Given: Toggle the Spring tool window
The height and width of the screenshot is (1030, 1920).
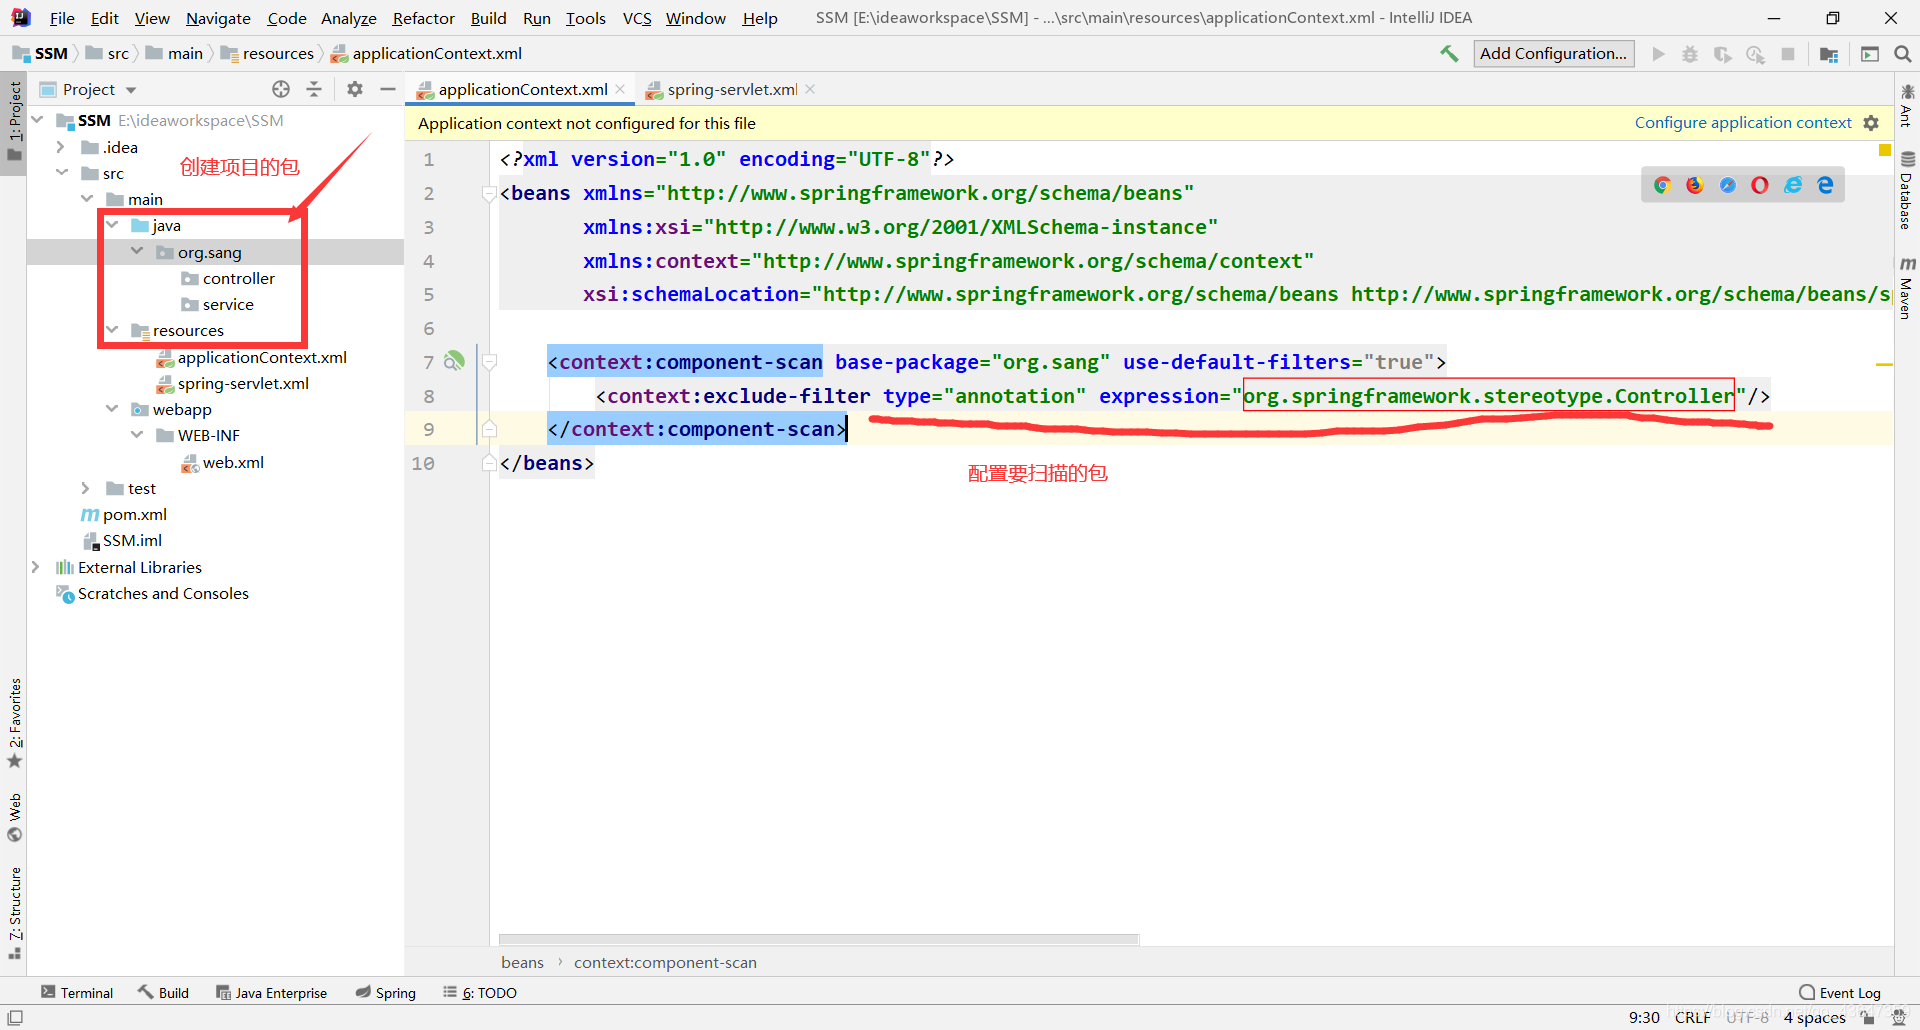Looking at the screenshot, I should click(386, 993).
